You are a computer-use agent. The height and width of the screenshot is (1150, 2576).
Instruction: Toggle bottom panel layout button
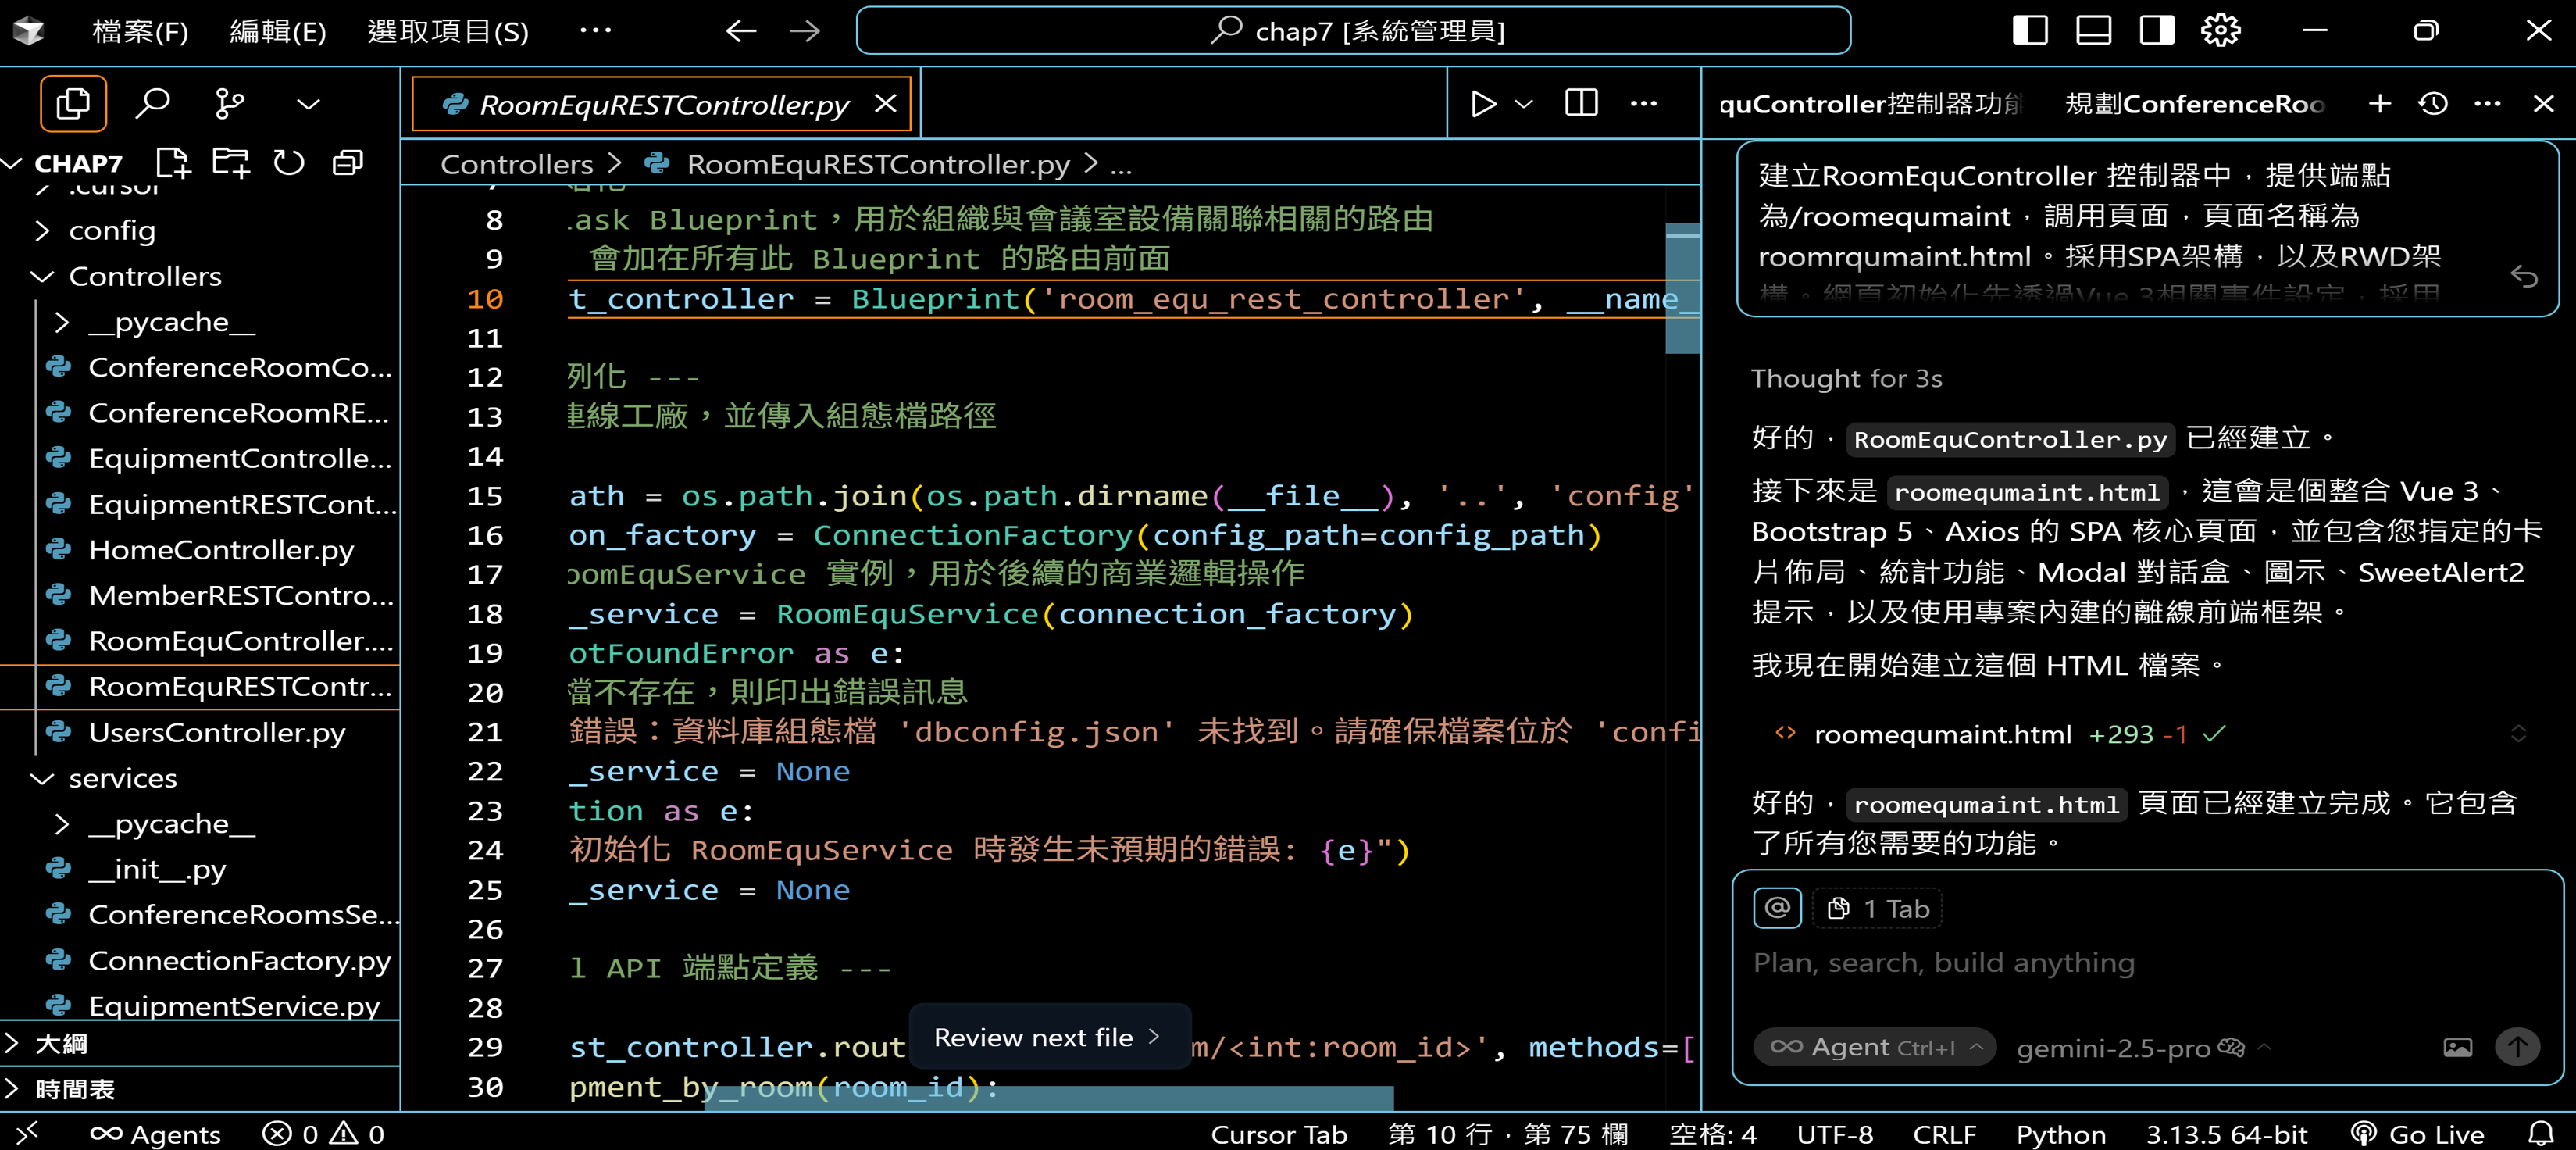tap(2094, 30)
